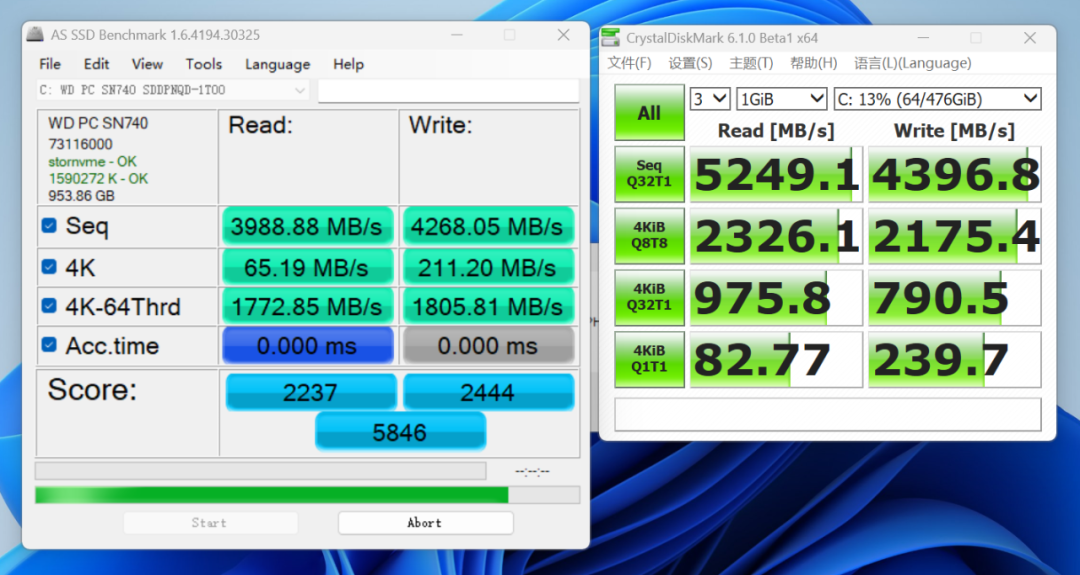The image size is (1080, 575).
Task: Click the AS SSD Benchmark title bar icon
Action: (34, 34)
